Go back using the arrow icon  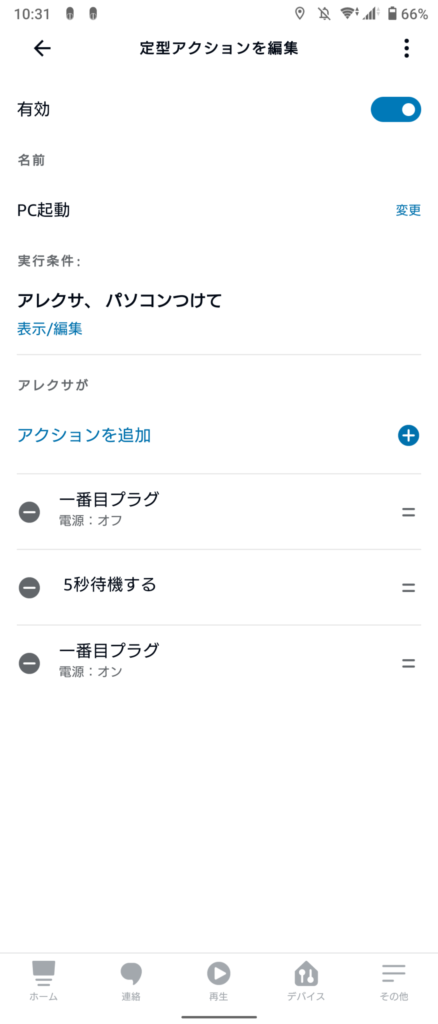click(42, 48)
